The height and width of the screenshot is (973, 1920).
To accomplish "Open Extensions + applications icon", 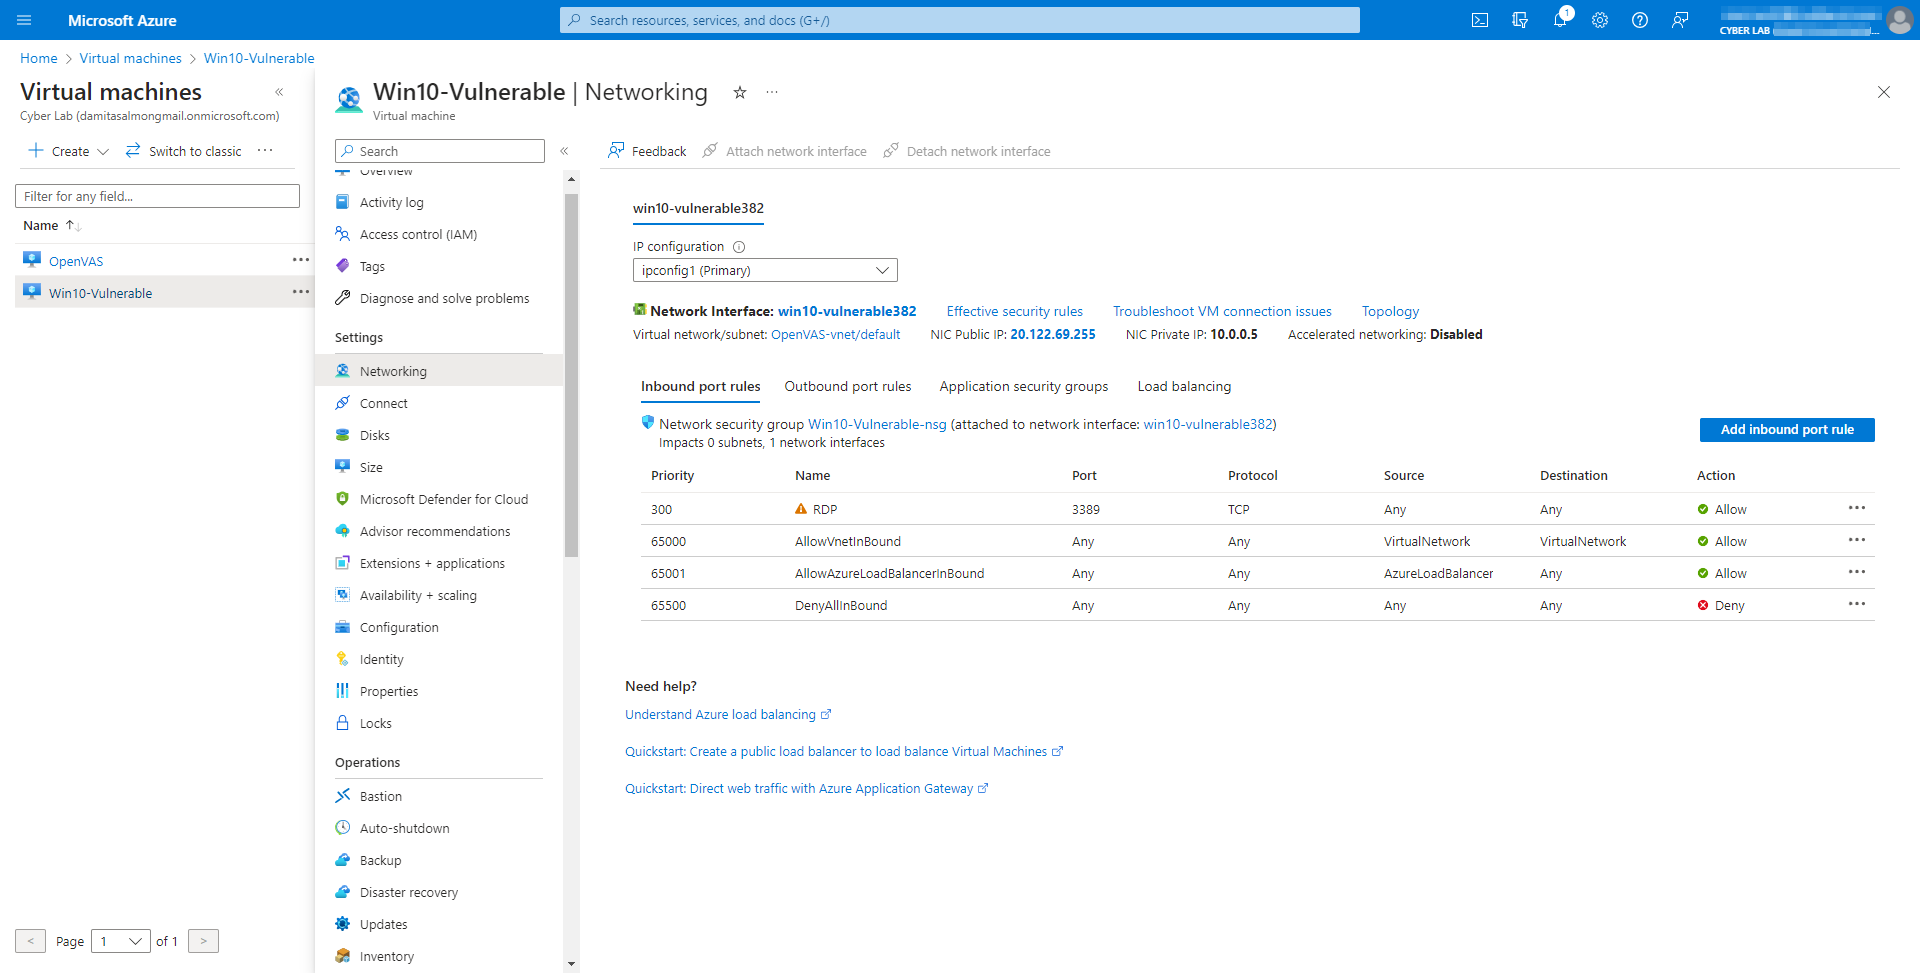I will [342, 562].
